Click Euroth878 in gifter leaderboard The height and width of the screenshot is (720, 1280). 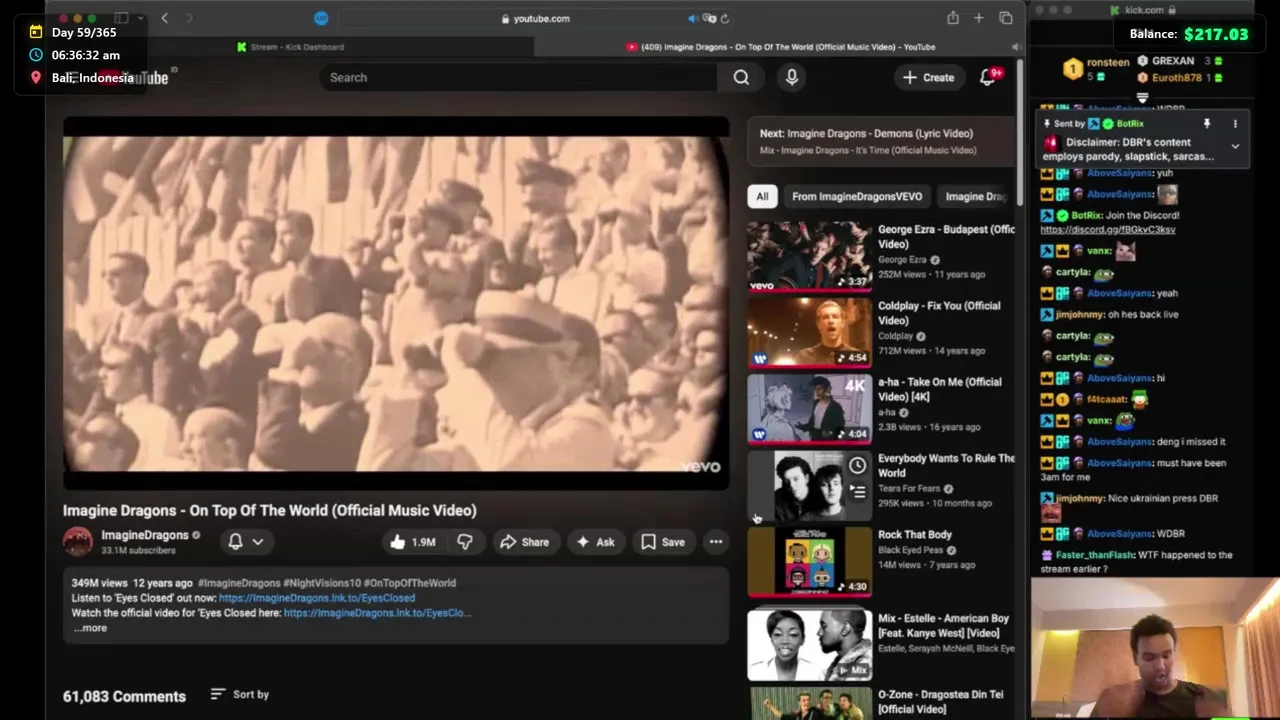pyautogui.click(x=1178, y=77)
